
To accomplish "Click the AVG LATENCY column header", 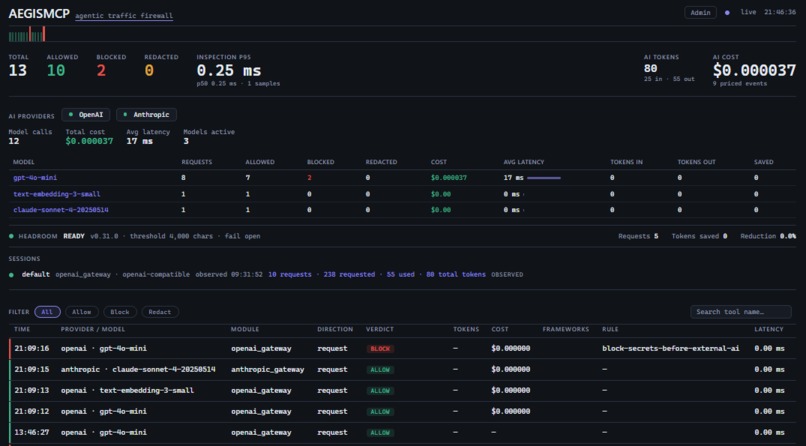I will [524, 162].
